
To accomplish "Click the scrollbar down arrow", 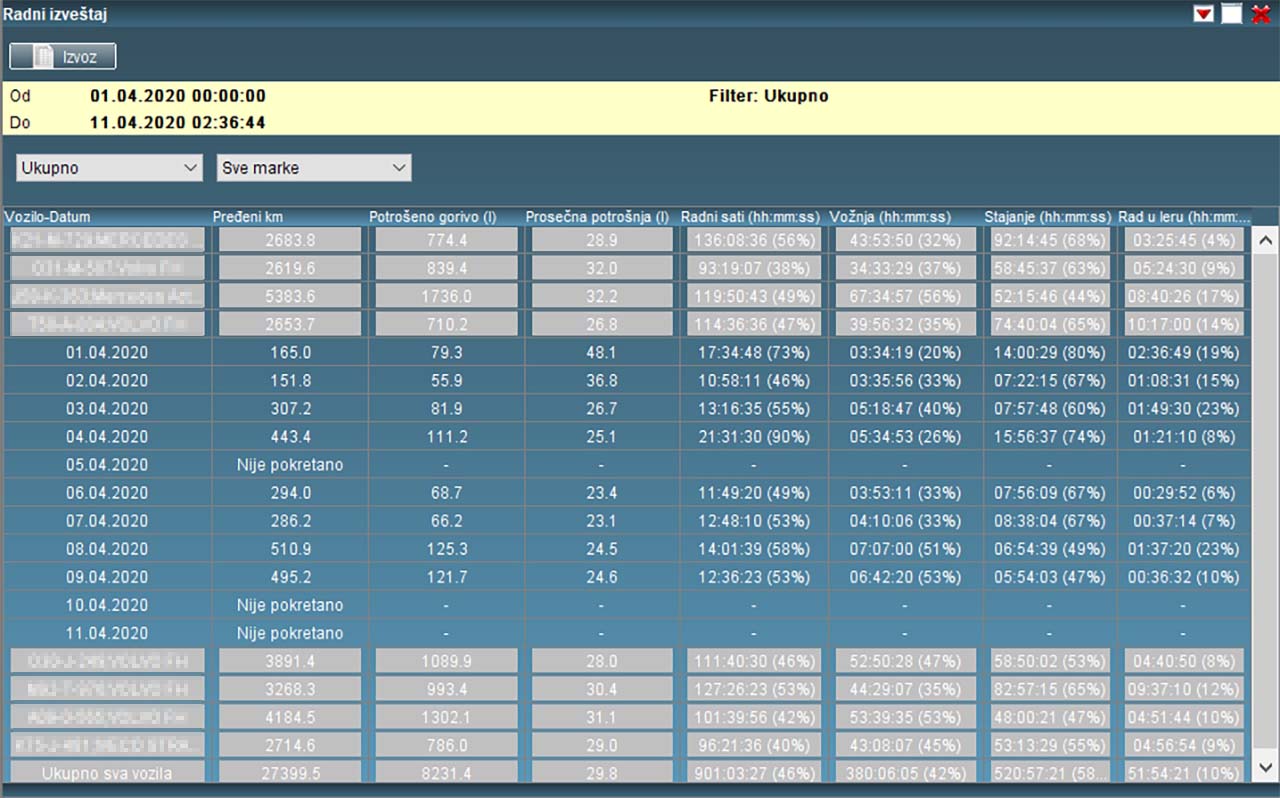I will 1264,767.
